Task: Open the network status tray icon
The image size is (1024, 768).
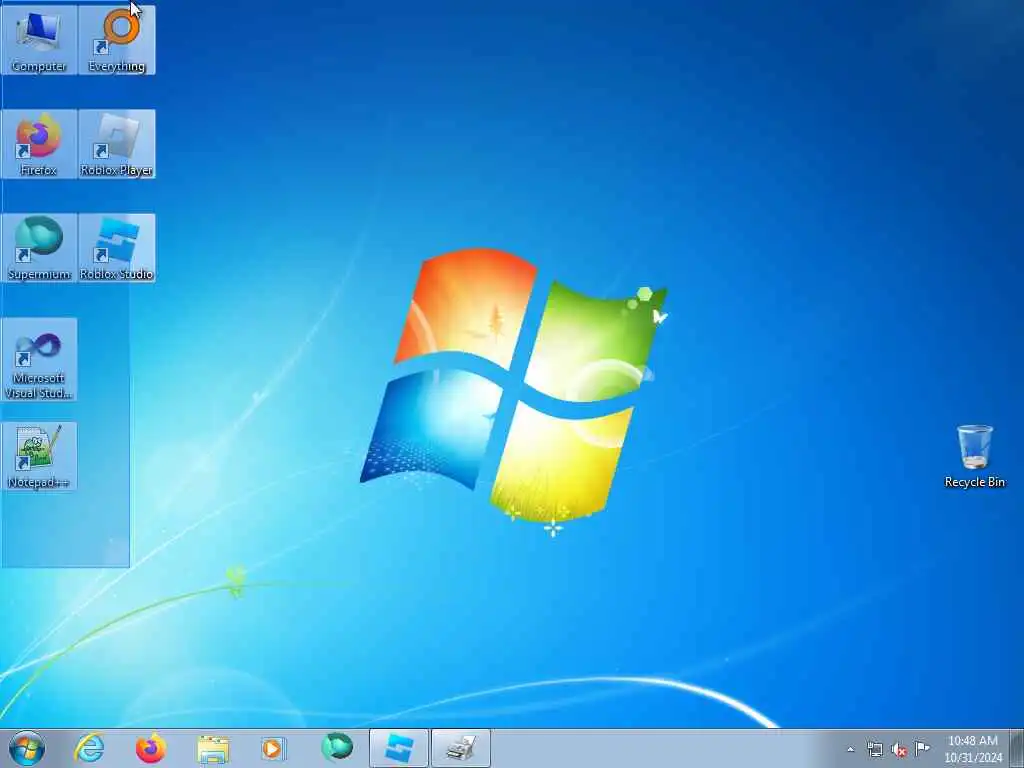Action: (875, 749)
